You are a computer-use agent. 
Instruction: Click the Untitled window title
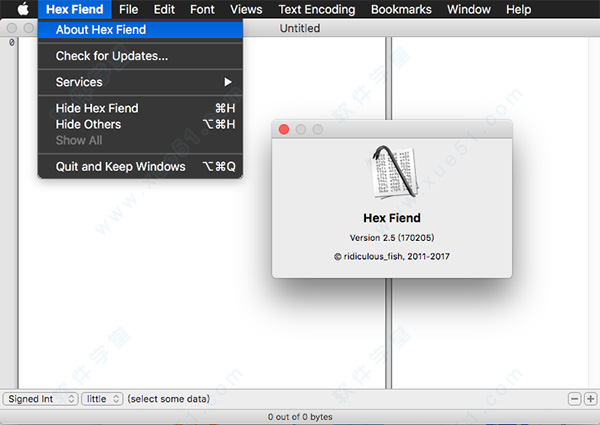coord(300,28)
